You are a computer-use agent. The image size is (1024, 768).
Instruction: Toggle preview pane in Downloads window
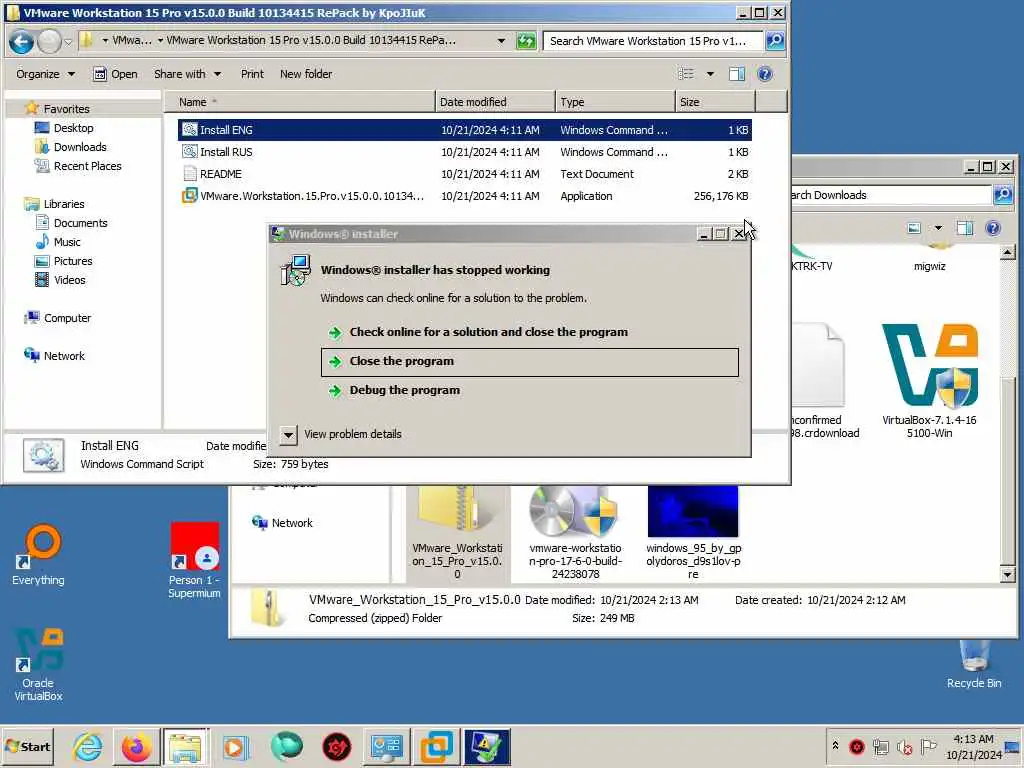(965, 228)
